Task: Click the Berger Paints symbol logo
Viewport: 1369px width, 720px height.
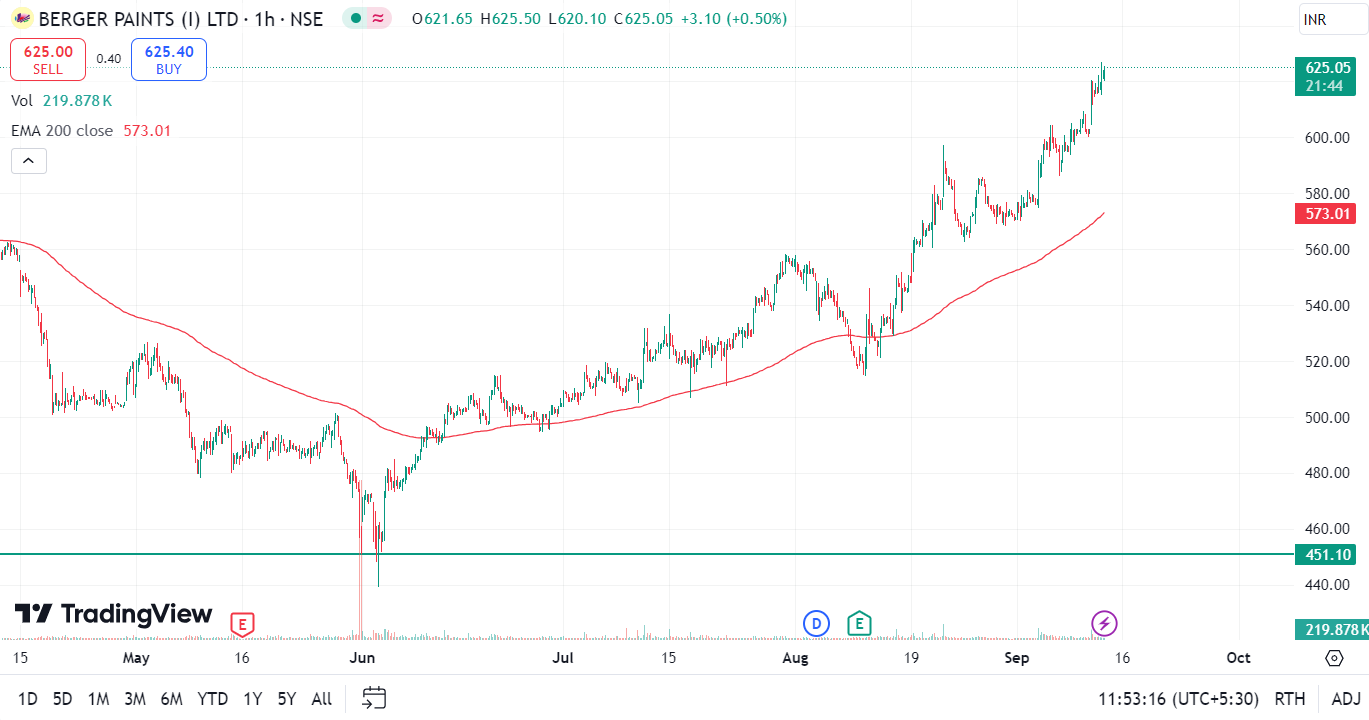Action: 21,18
